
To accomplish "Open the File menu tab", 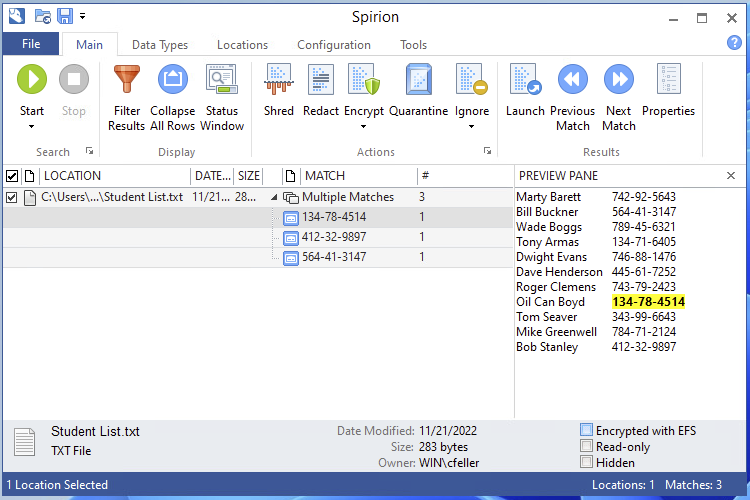I will [31, 44].
